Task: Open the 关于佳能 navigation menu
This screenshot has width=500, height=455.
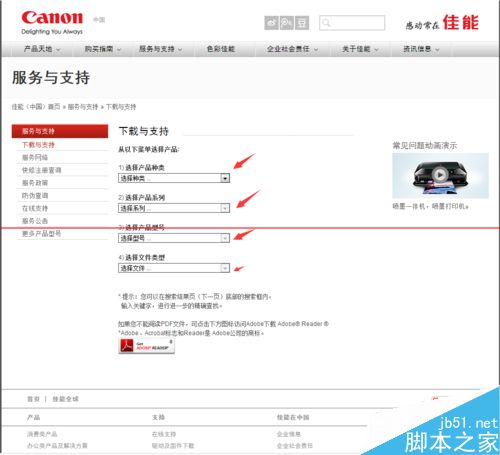Action: click(x=360, y=49)
